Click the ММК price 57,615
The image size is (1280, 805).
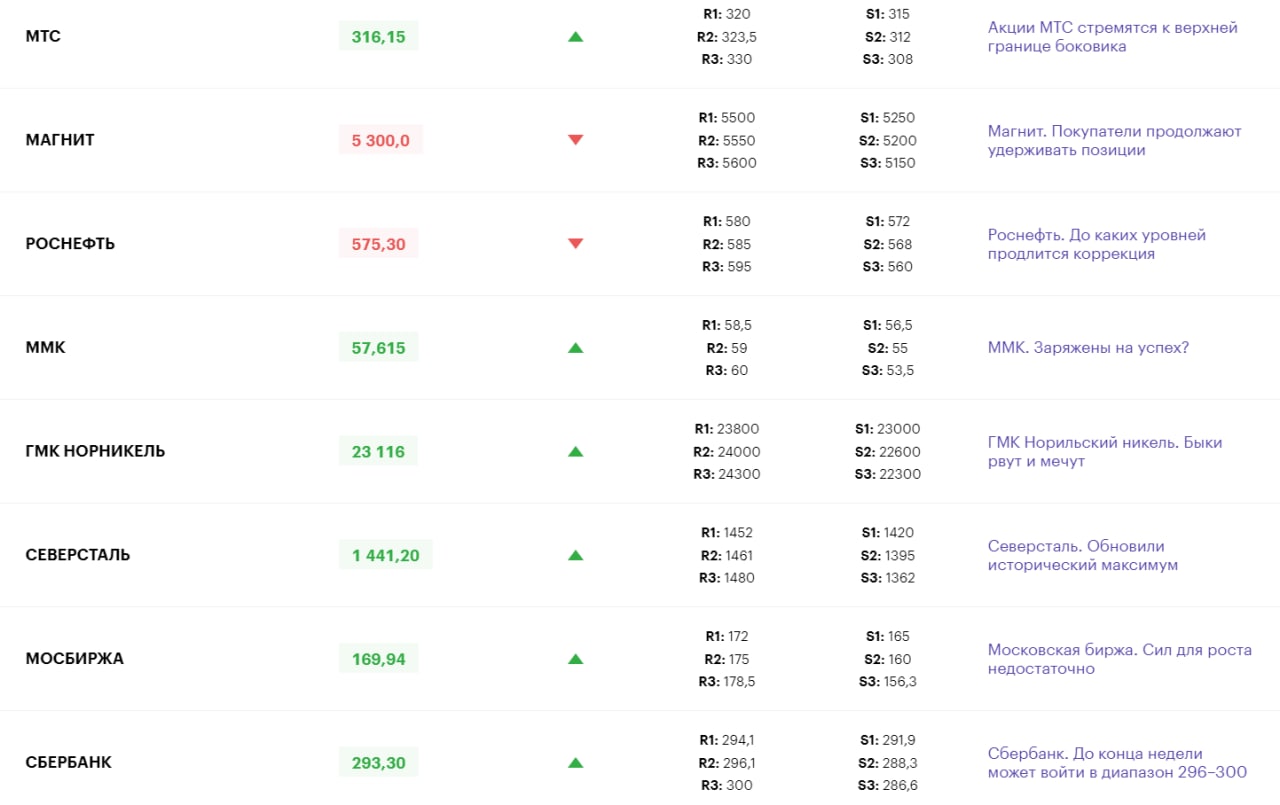(379, 347)
